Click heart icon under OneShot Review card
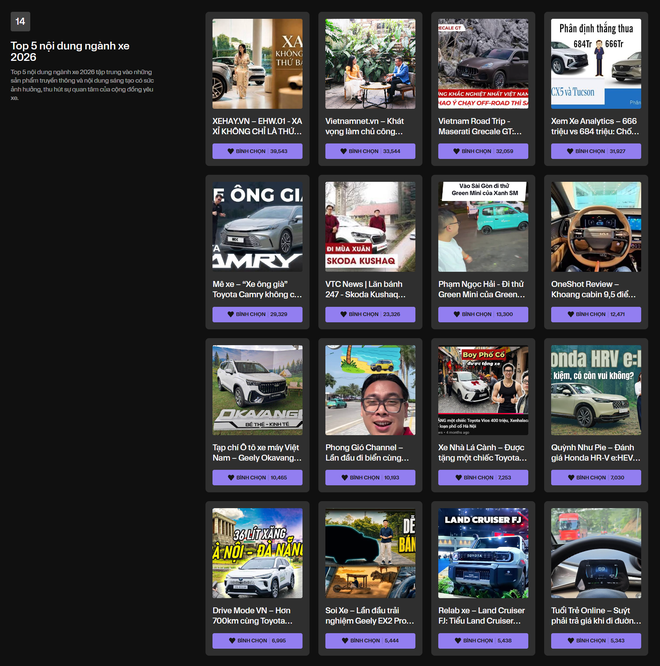Screen dimensions: 660x666 (571, 314)
